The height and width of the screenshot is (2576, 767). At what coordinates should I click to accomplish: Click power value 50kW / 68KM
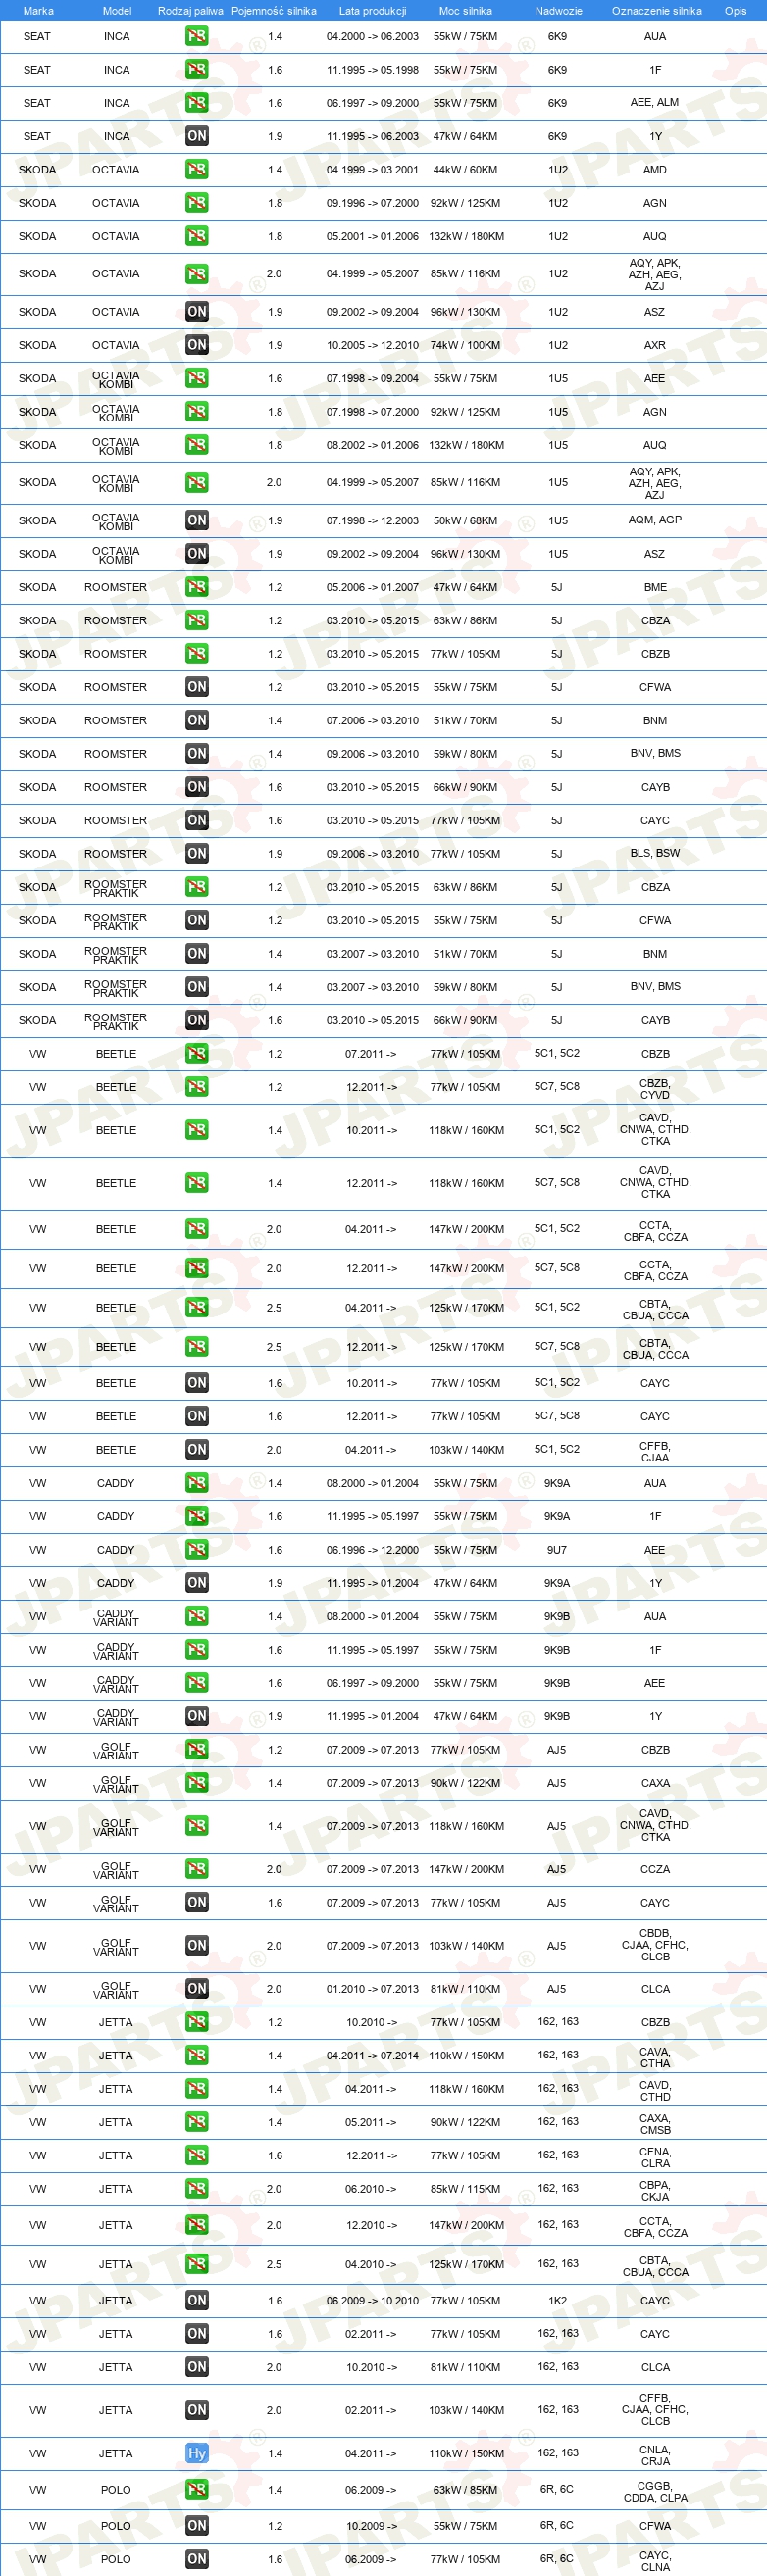[x=465, y=520]
